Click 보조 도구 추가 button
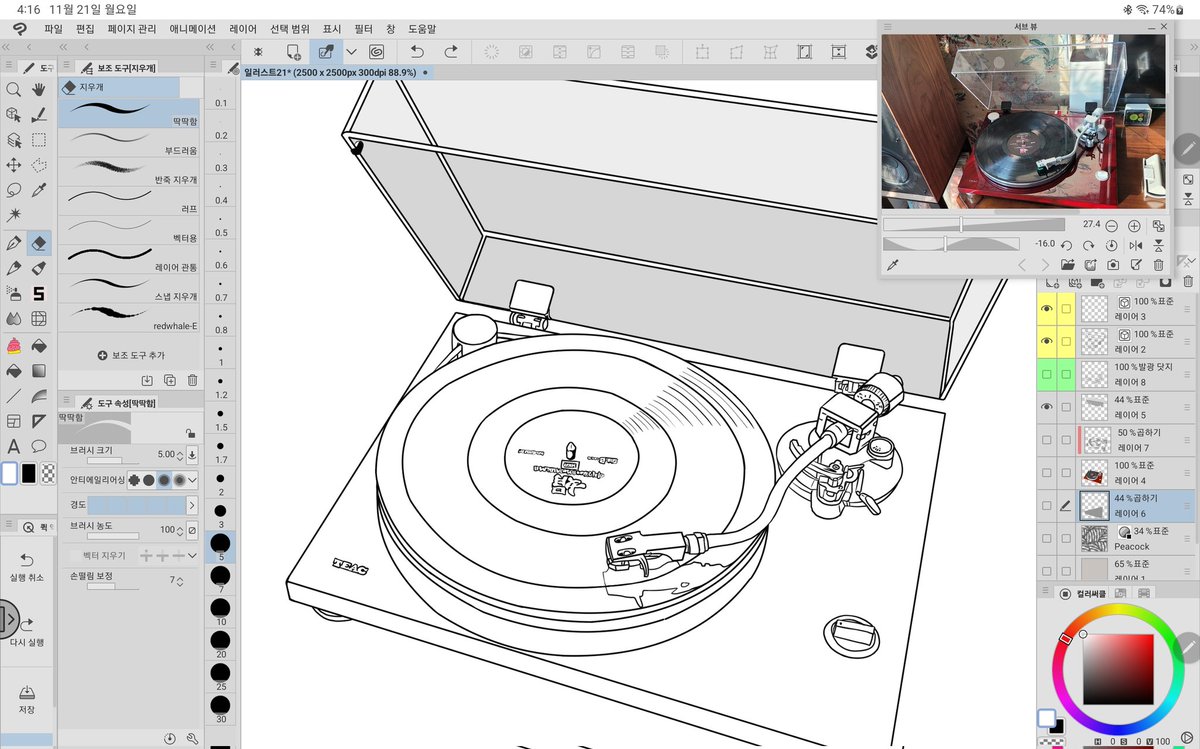1200x749 pixels. (x=131, y=355)
